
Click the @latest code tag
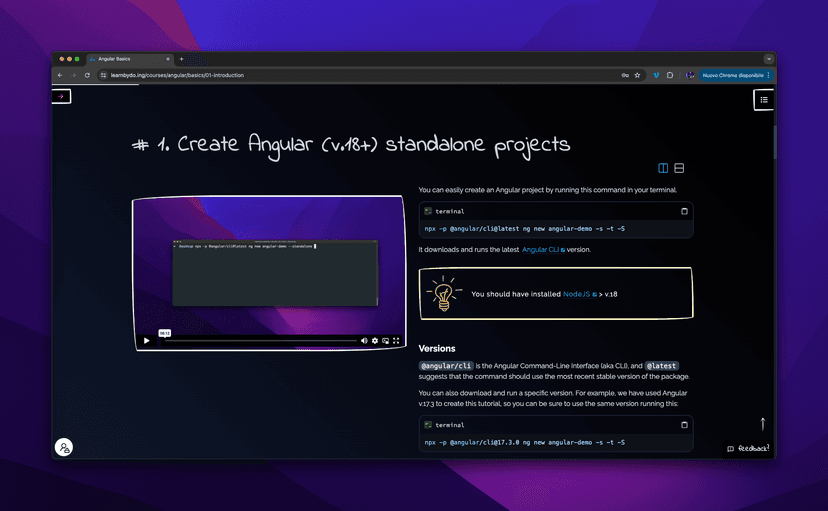(x=662, y=366)
